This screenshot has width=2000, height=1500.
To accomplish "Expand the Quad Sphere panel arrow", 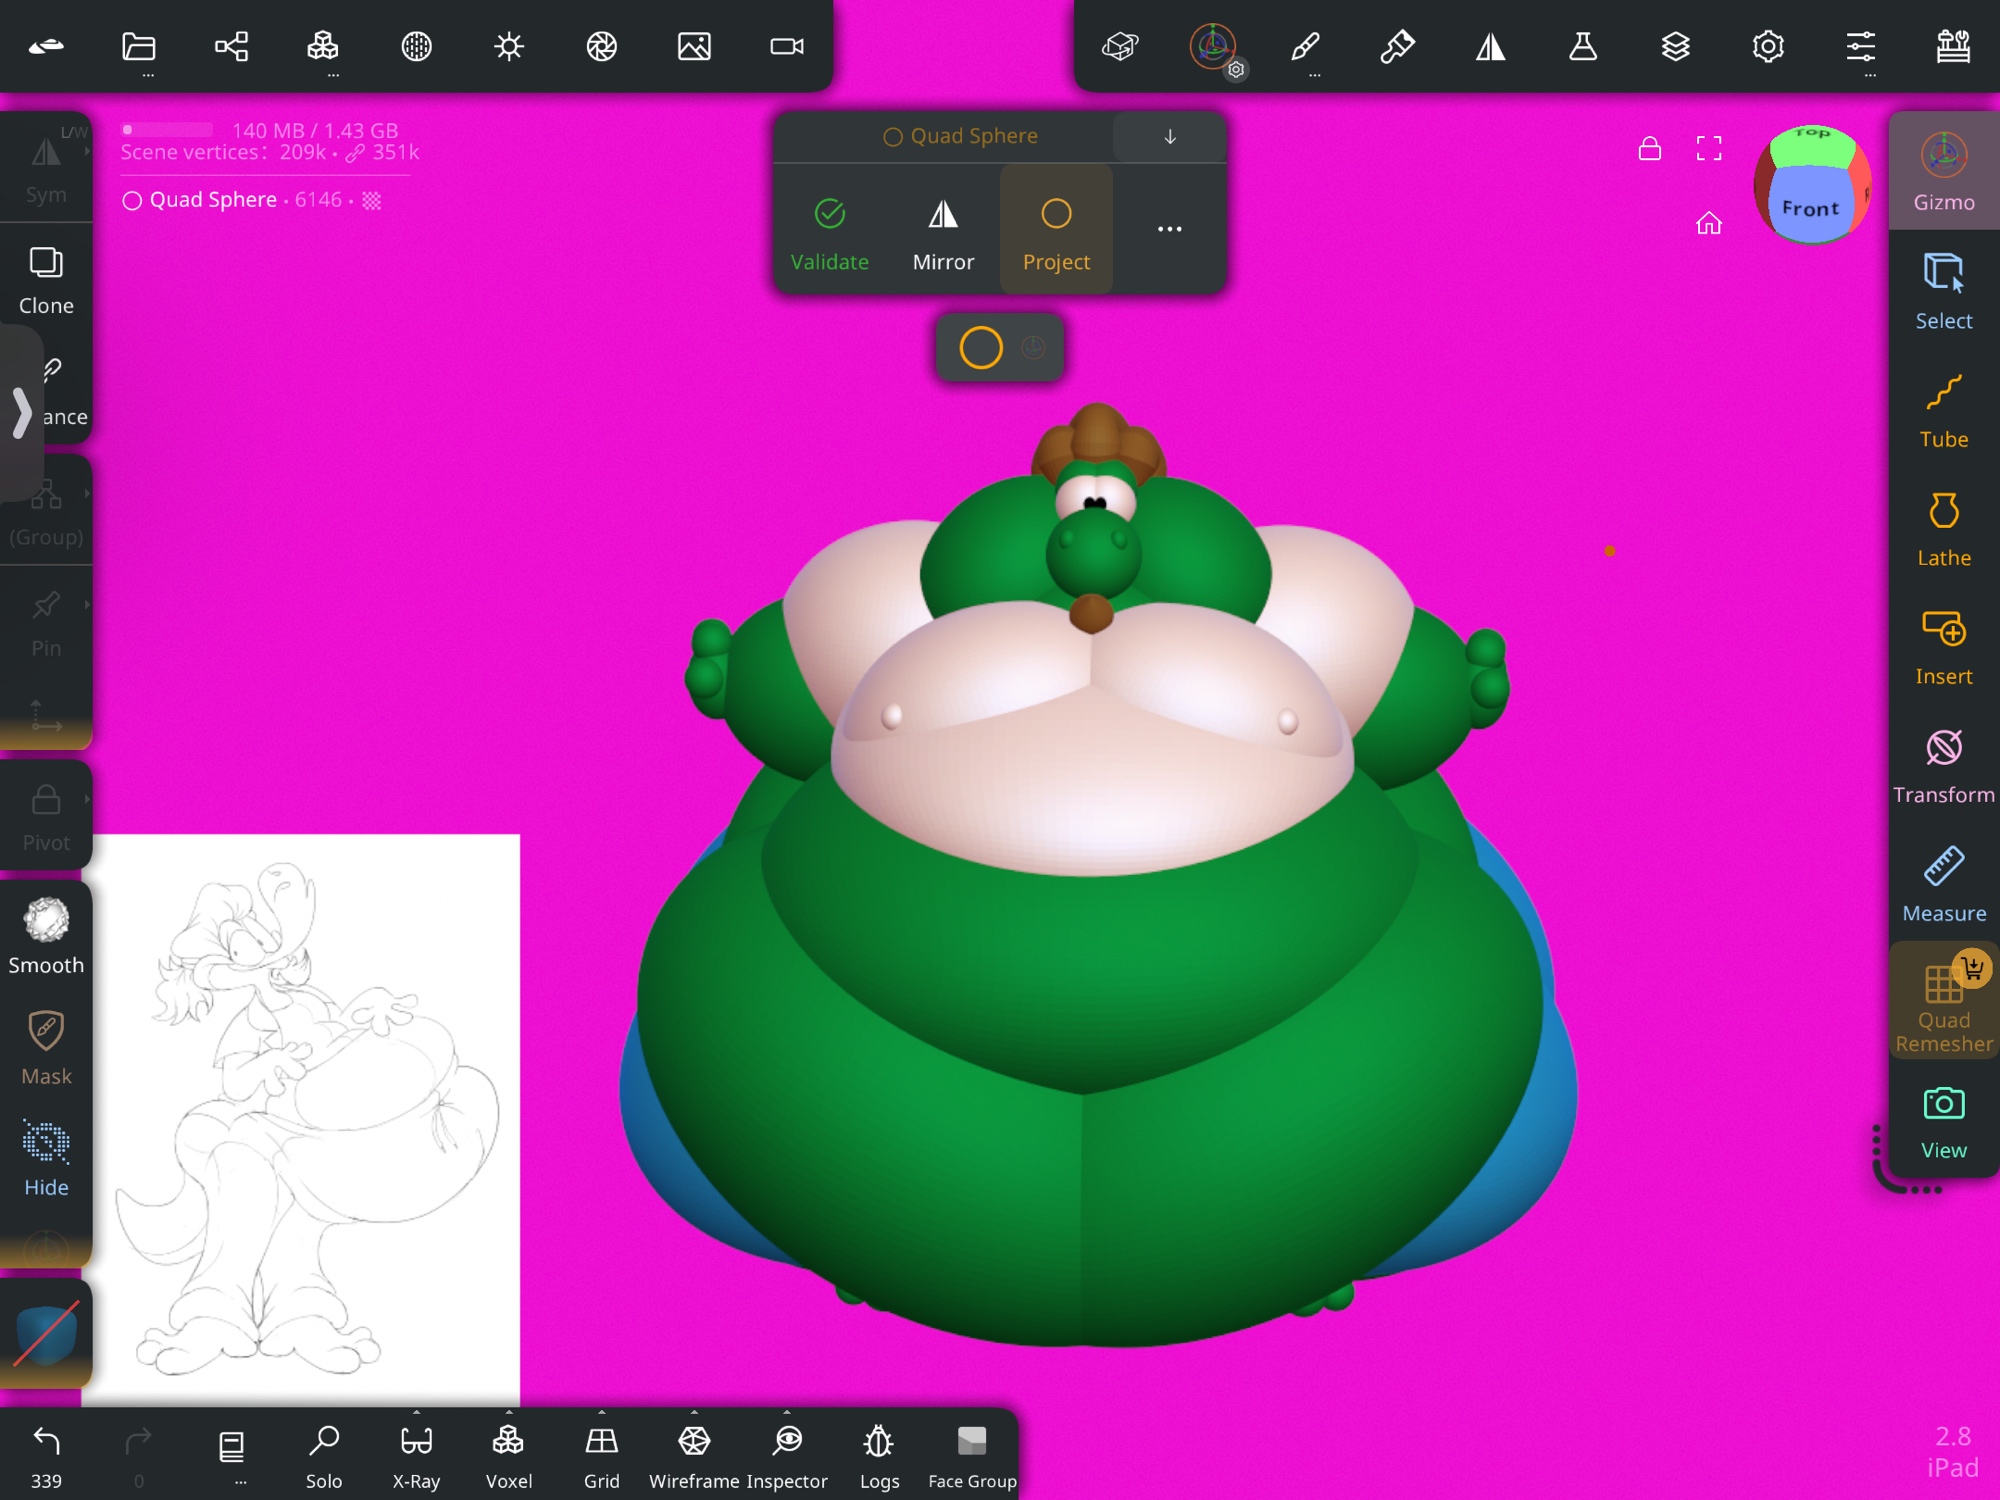I will (x=1169, y=136).
